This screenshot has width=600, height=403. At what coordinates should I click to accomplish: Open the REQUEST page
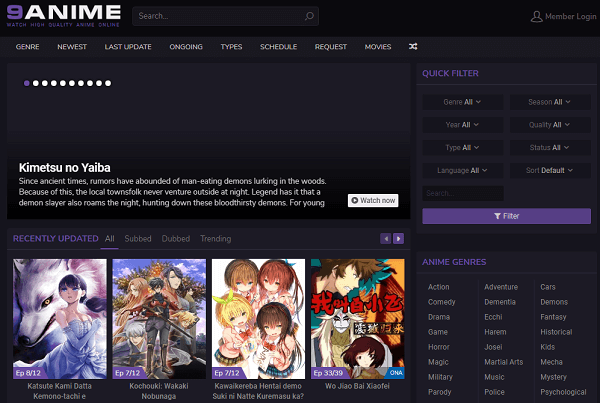point(331,47)
